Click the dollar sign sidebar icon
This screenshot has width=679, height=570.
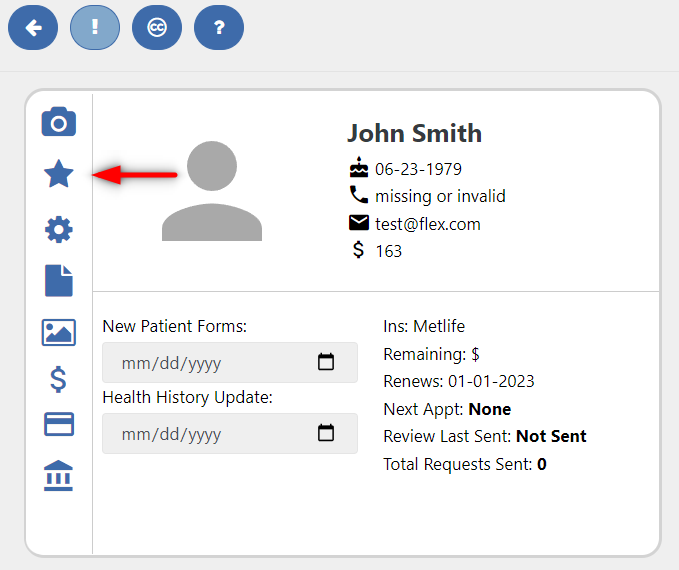pyautogui.click(x=58, y=379)
